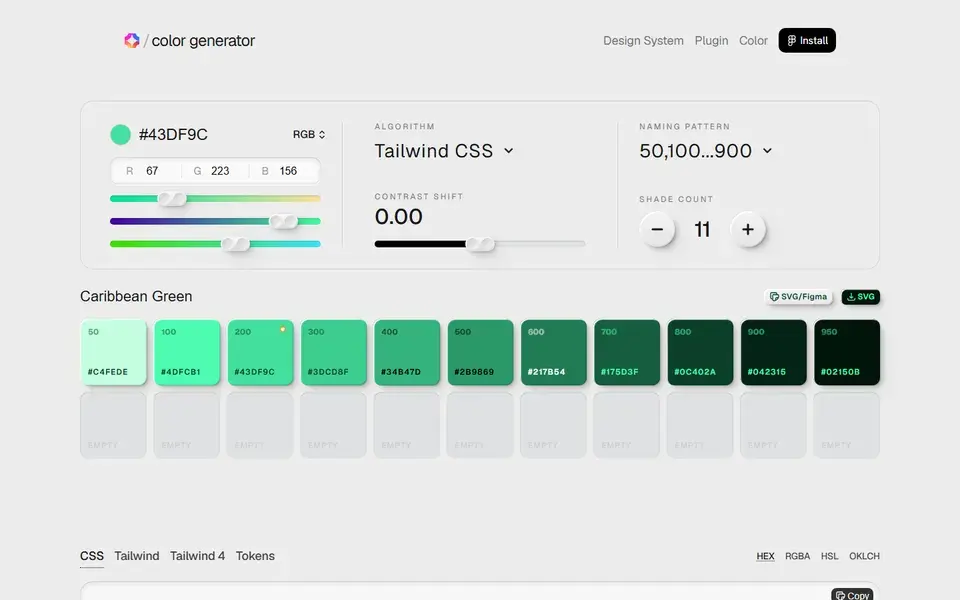Viewport: 960px width, 600px height.
Task: Open the RGB color mode selector
Action: (309, 134)
